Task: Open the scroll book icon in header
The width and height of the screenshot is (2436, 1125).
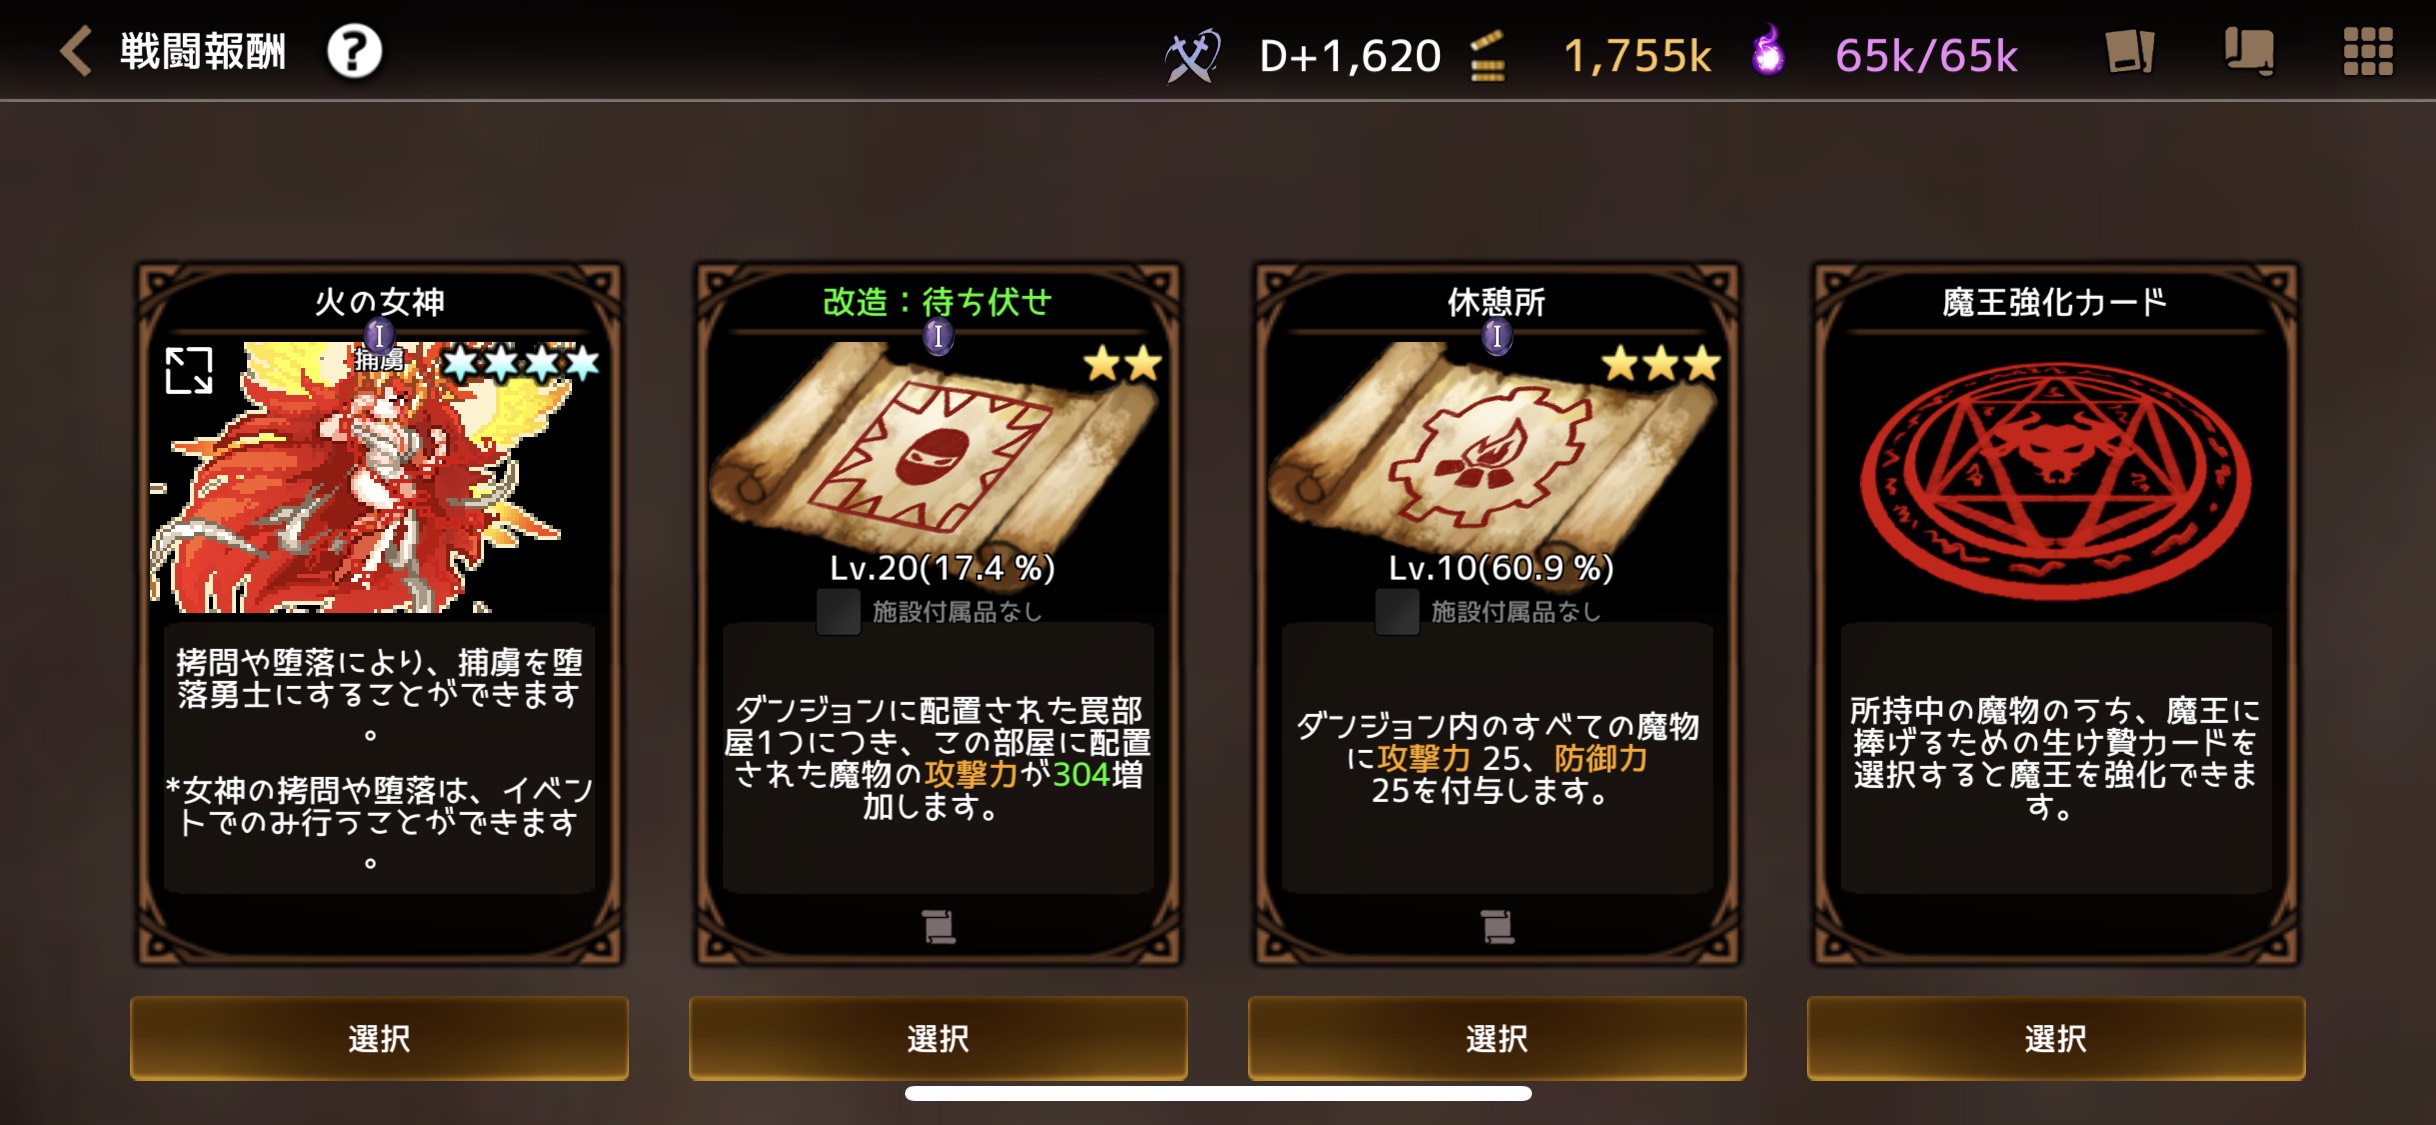Action: click(2249, 51)
